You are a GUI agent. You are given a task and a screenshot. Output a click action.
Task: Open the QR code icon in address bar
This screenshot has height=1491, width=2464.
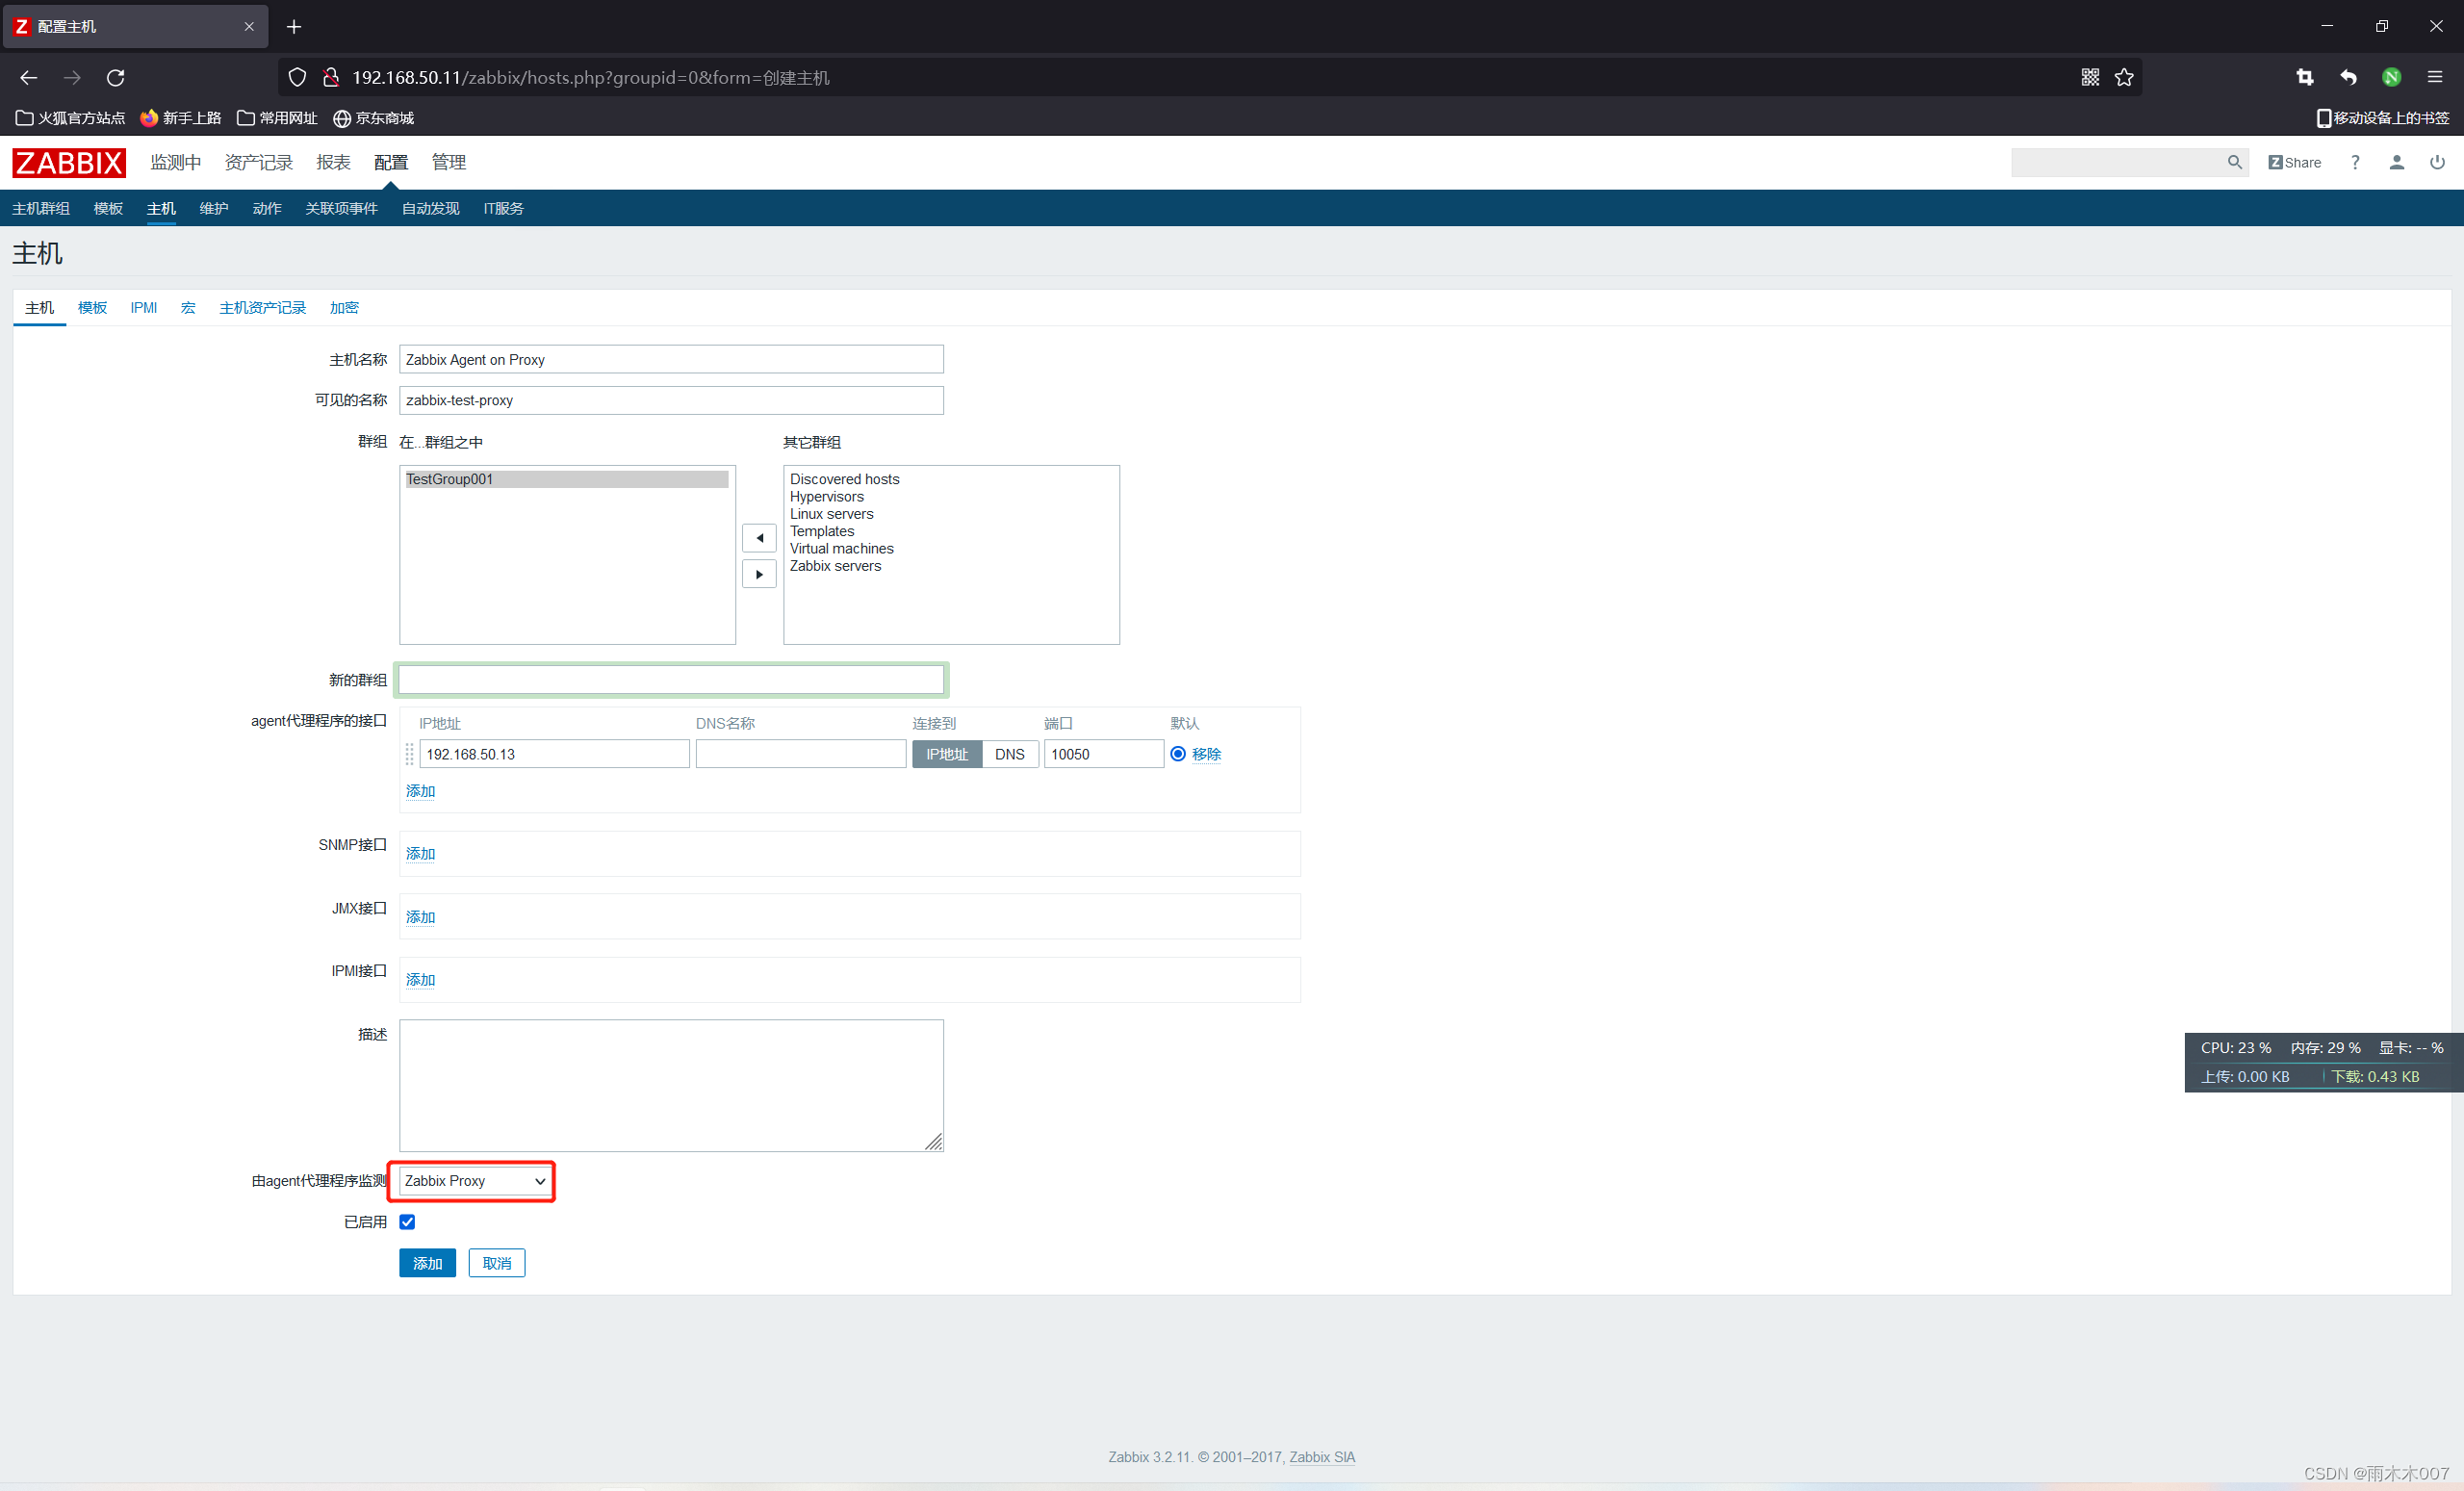(2090, 77)
